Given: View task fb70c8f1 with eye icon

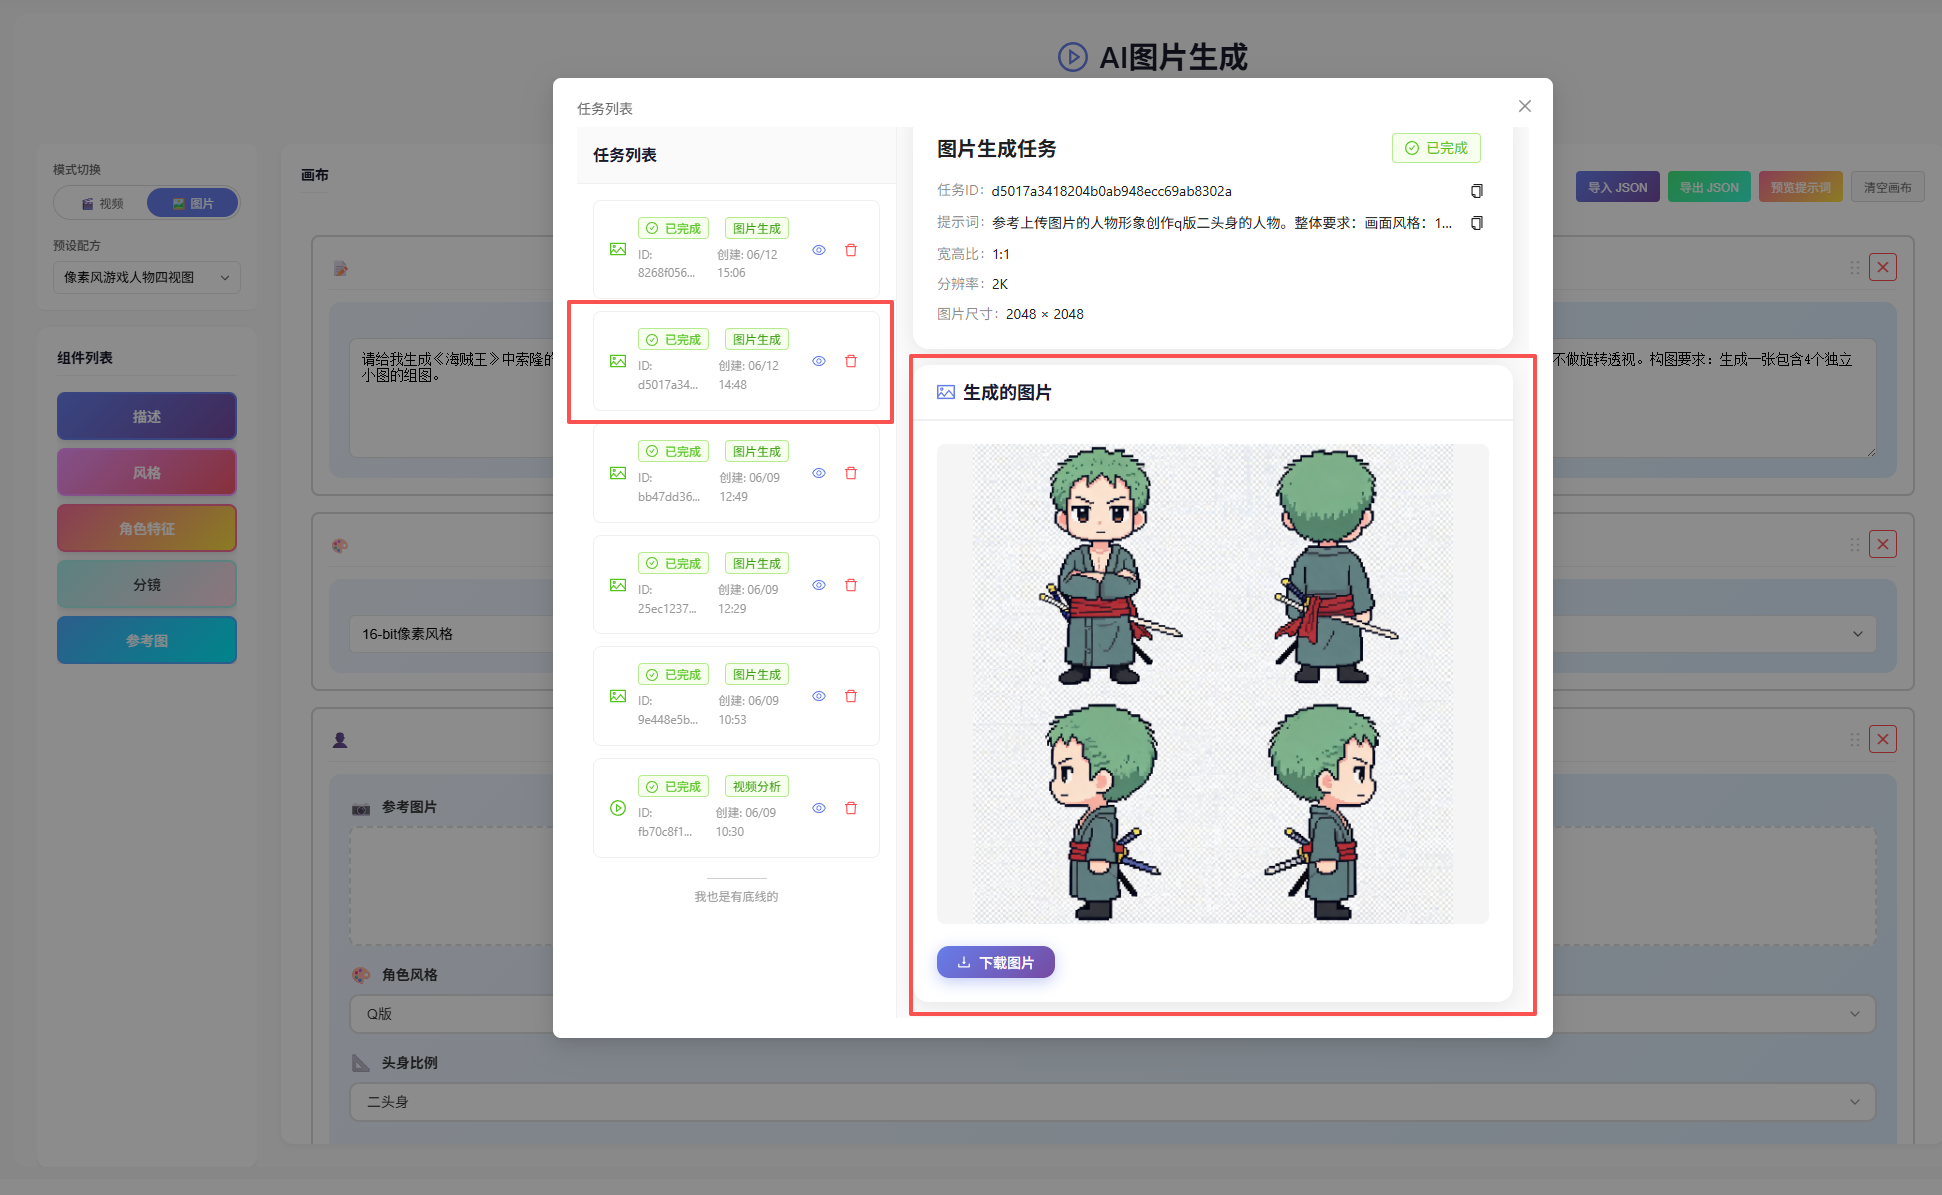Looking at the screenshot, I should [x=819, y=808].
